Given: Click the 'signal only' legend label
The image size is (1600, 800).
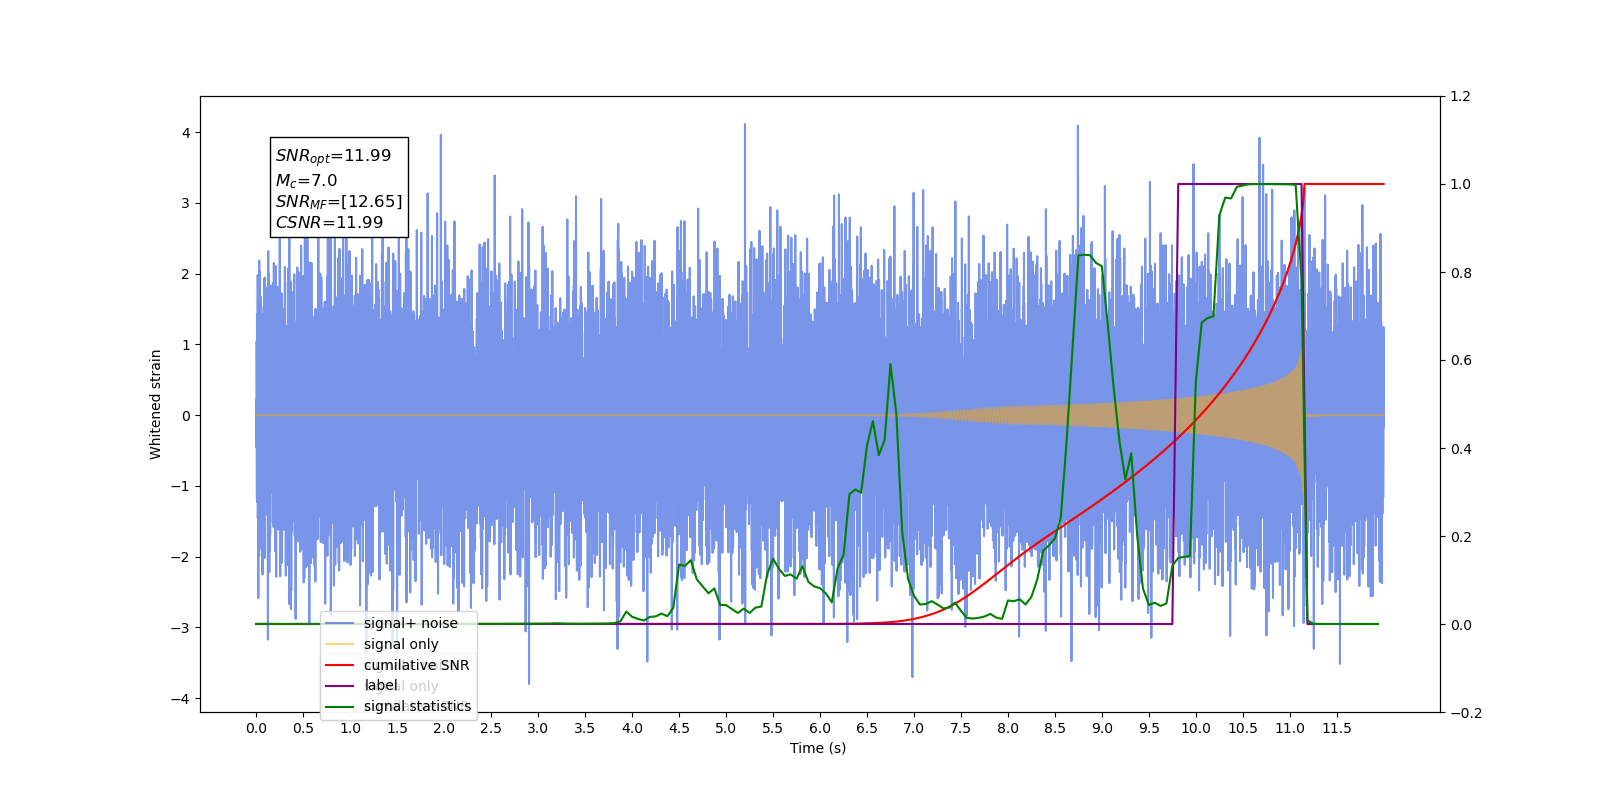Looking at the screenshot, I should tap(401, 644).
